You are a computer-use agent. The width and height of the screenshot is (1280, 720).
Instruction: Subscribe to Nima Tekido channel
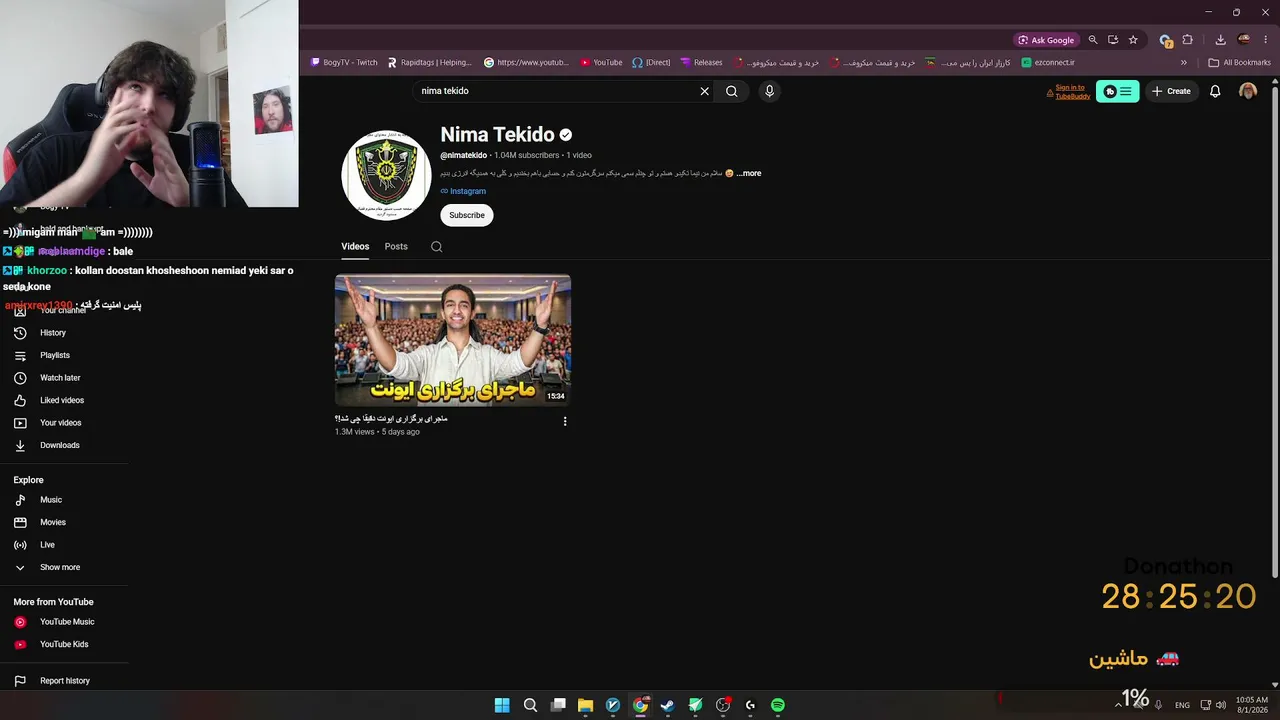pyautogui.click(x=467, y=215)
